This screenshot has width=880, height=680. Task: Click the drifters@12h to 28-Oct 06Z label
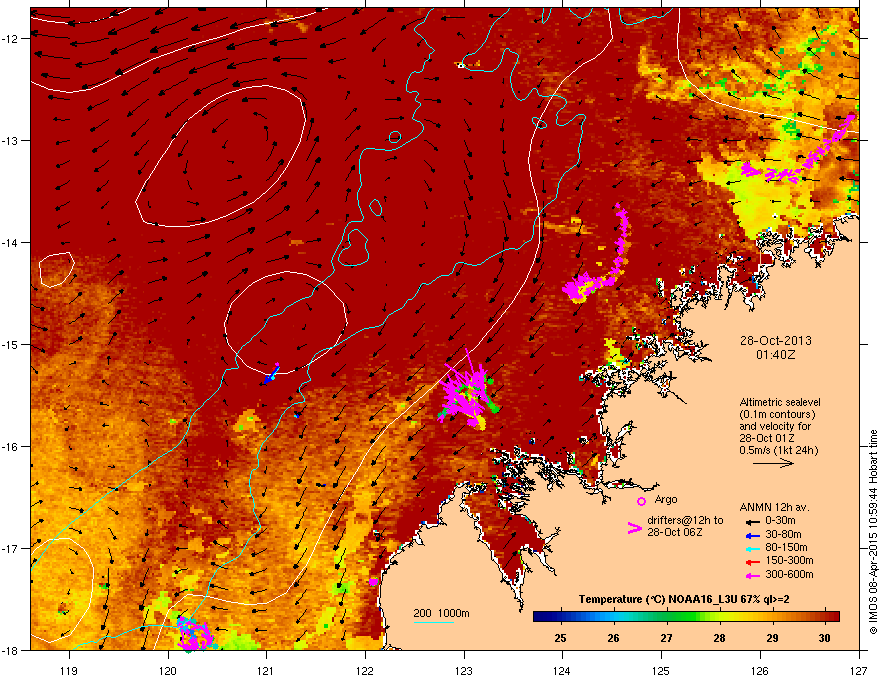[685, 526]
